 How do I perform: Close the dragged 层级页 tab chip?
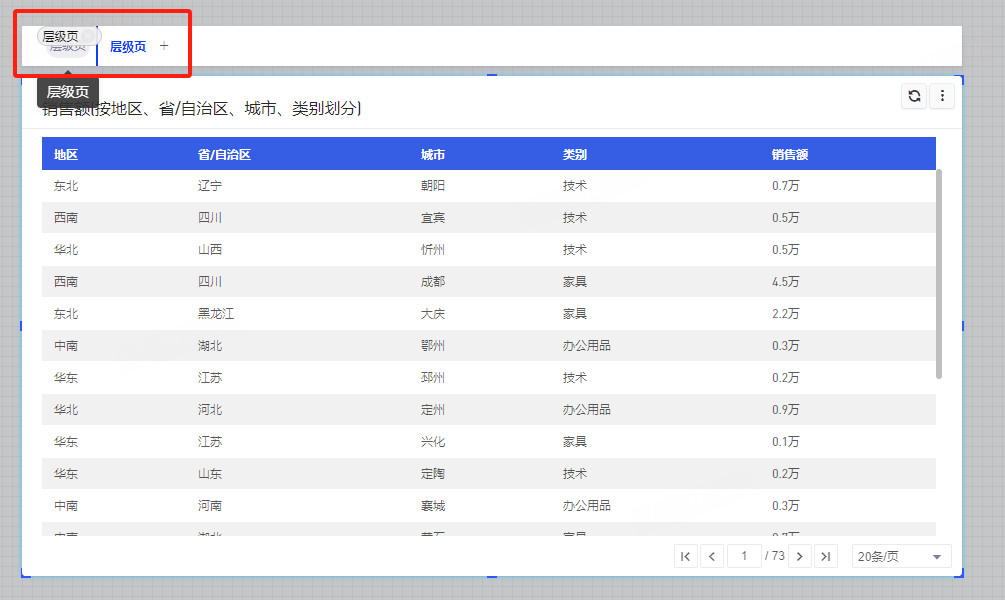pyautogui.click(x=89, y=36)
